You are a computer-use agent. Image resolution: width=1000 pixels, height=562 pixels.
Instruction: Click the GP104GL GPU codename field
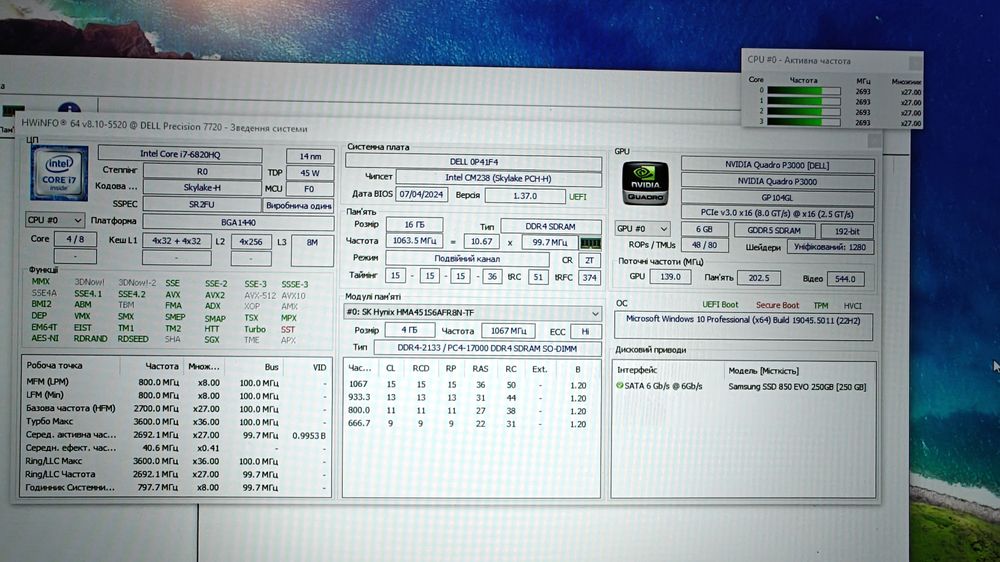(x=777, y=198)
